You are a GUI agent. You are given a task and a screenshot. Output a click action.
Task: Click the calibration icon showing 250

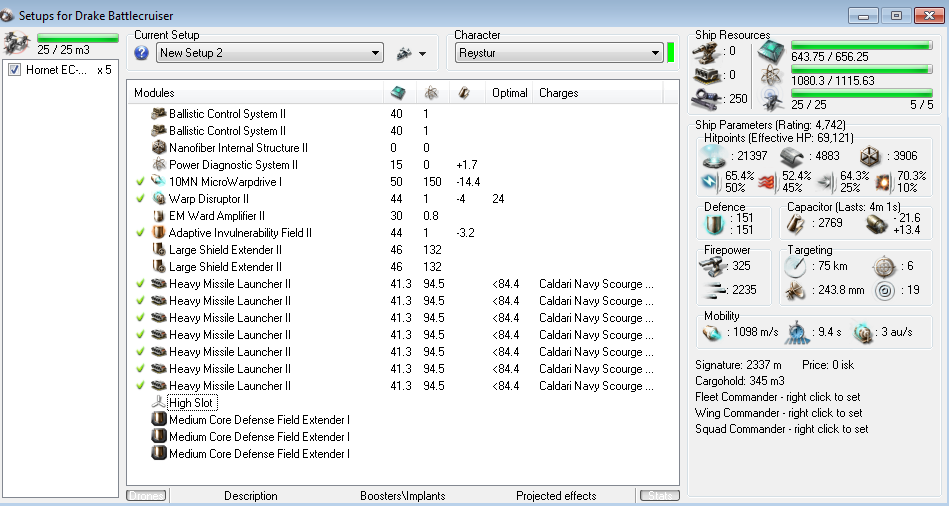point(707,99)
